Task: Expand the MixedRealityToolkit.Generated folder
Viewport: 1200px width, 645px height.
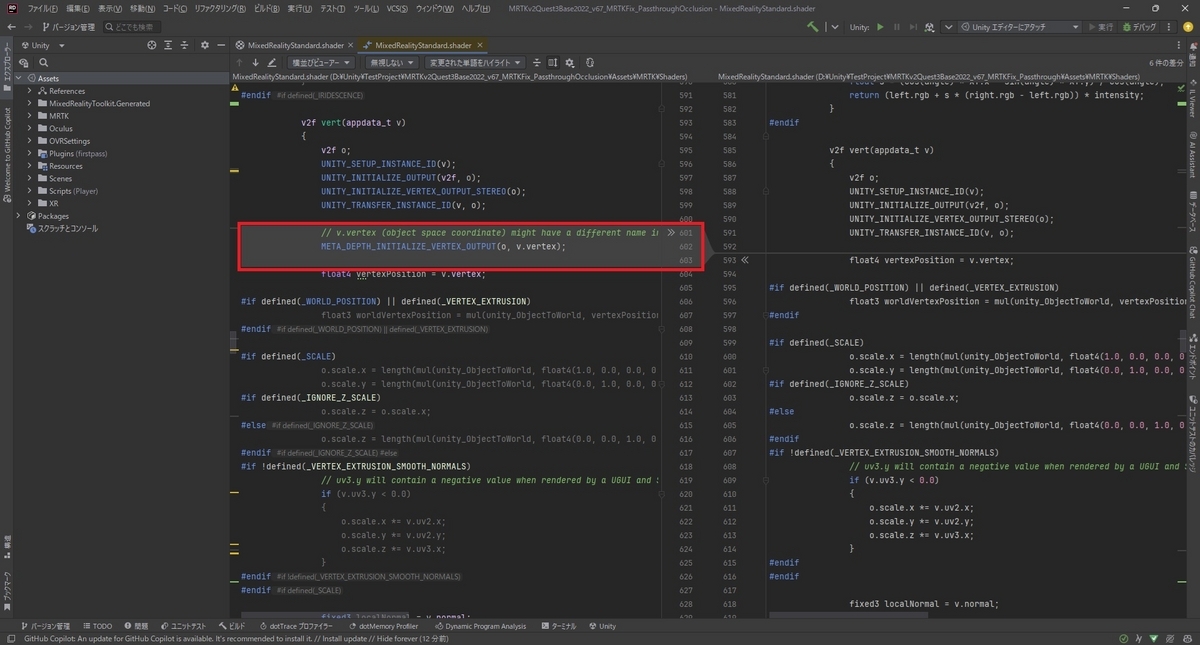Action: pos(31,103)
